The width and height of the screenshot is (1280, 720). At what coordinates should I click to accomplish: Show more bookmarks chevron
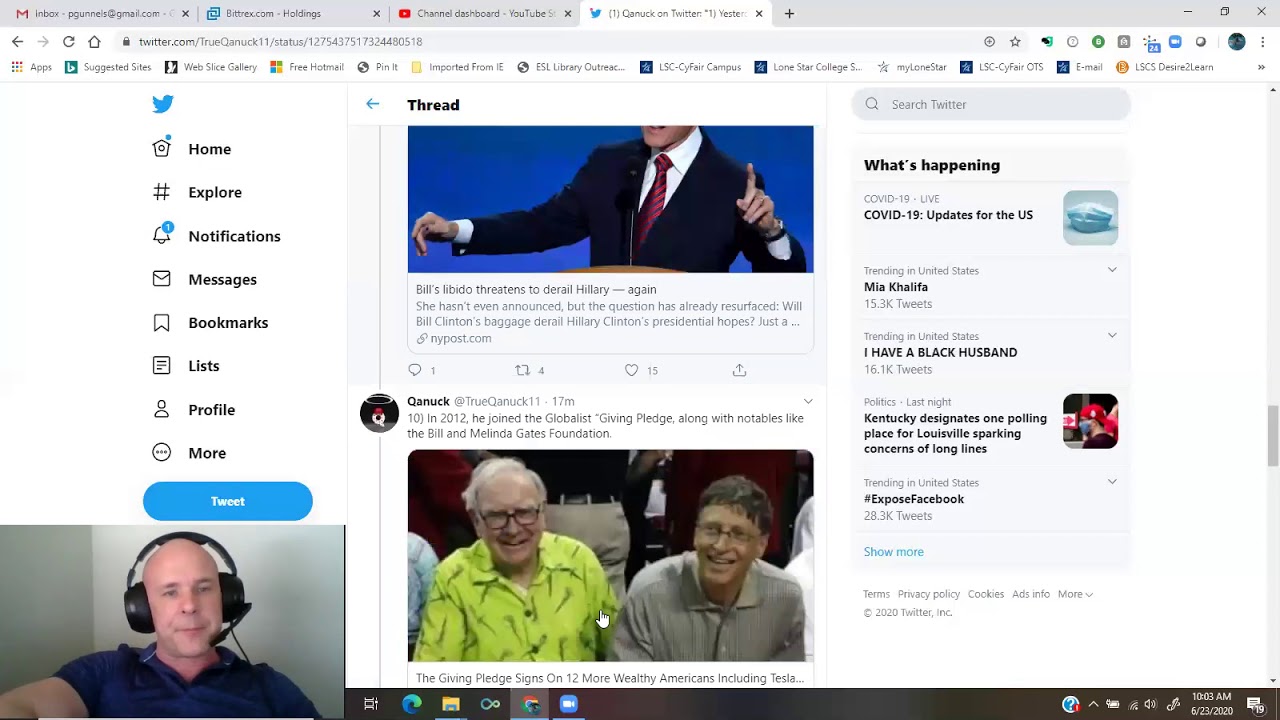1261,67
